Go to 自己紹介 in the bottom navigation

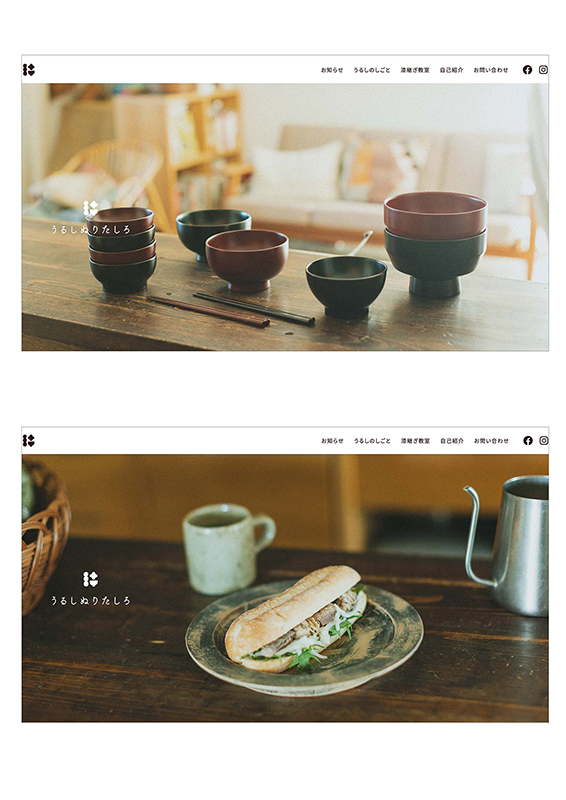(x=452, y=441)
